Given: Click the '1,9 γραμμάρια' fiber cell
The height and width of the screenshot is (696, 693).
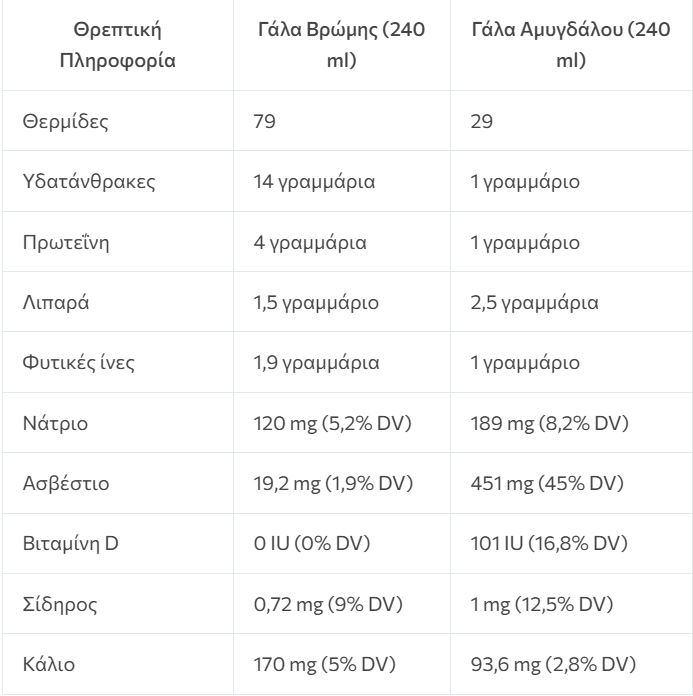Looking at the screenshot, I should coord(317,362).
